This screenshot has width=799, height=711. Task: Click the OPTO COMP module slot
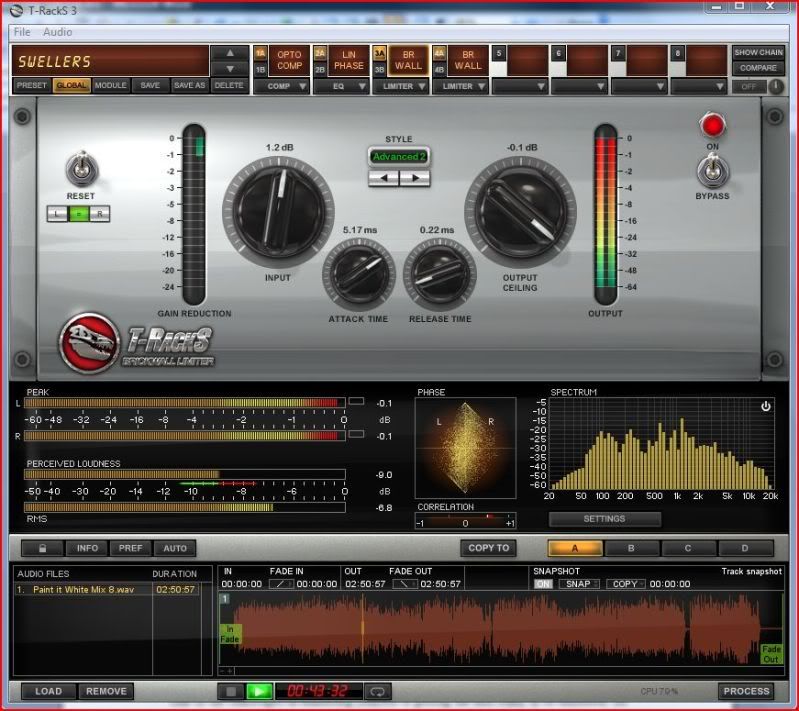click(x=289, y=60)
